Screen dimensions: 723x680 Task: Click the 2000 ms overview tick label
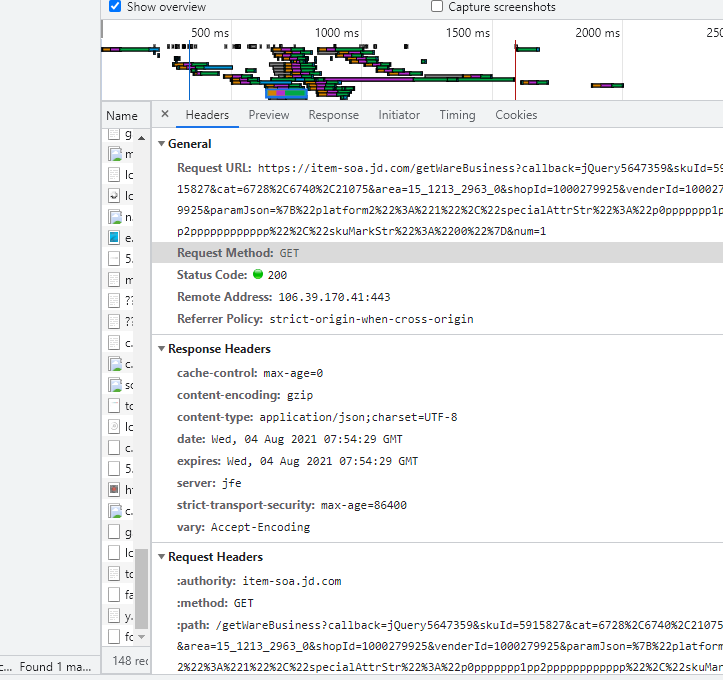[x=598, y=33]
